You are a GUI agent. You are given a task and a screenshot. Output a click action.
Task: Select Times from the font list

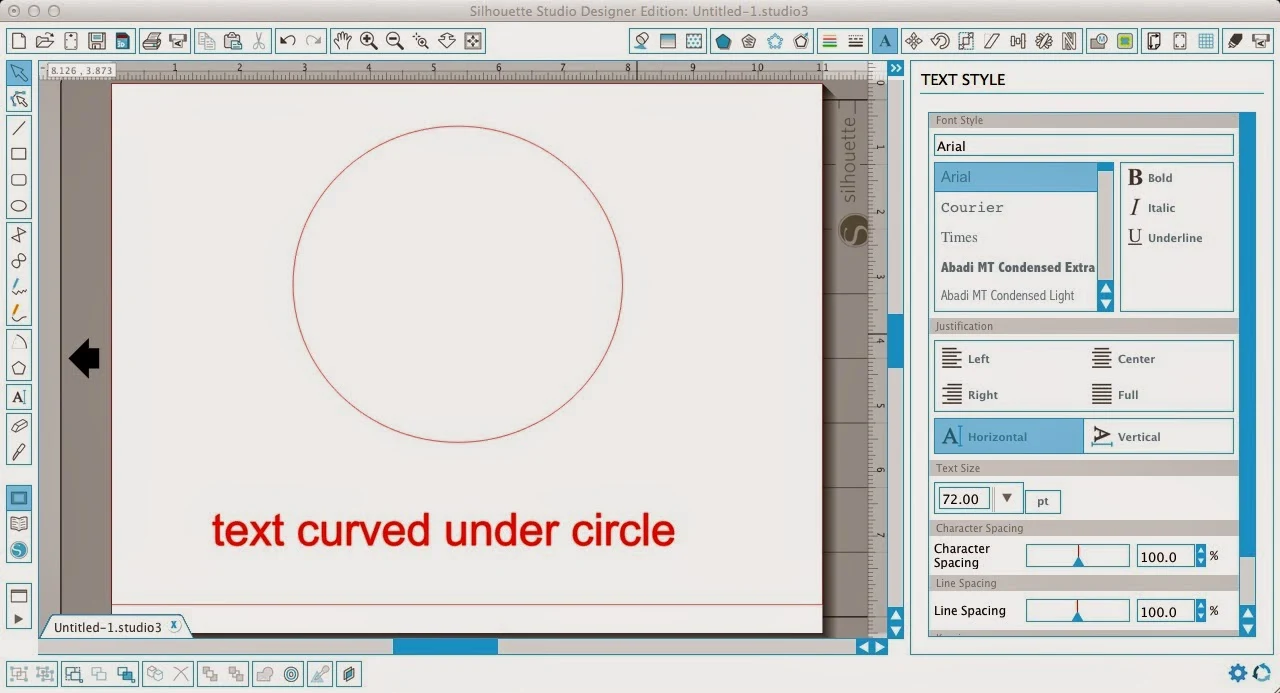tap(959, 237)
